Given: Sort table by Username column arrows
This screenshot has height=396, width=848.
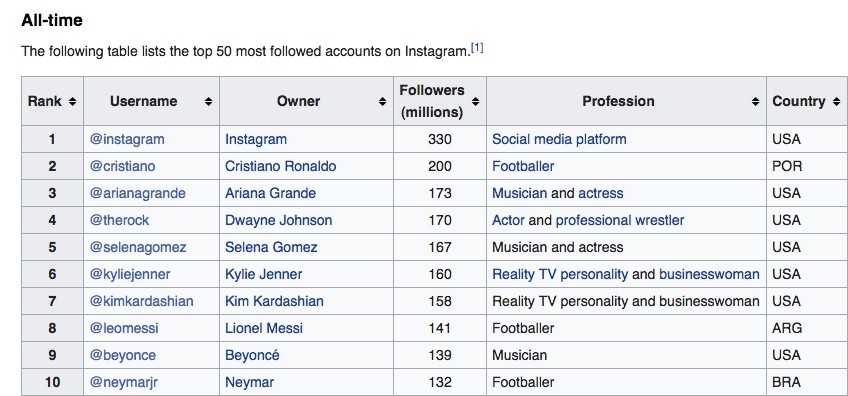Looking at the screenshot, I should 208,101.
